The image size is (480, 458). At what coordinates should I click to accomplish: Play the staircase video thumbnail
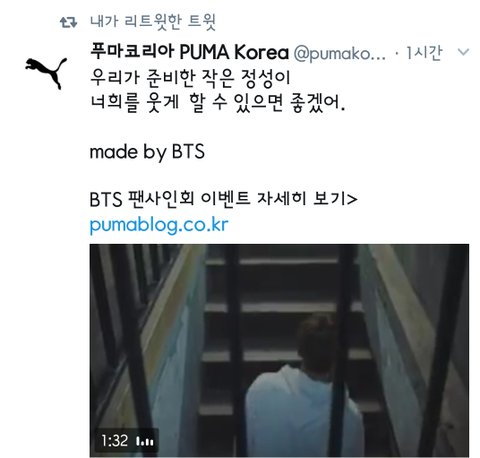pyautogui.click(x=279, y=350)
